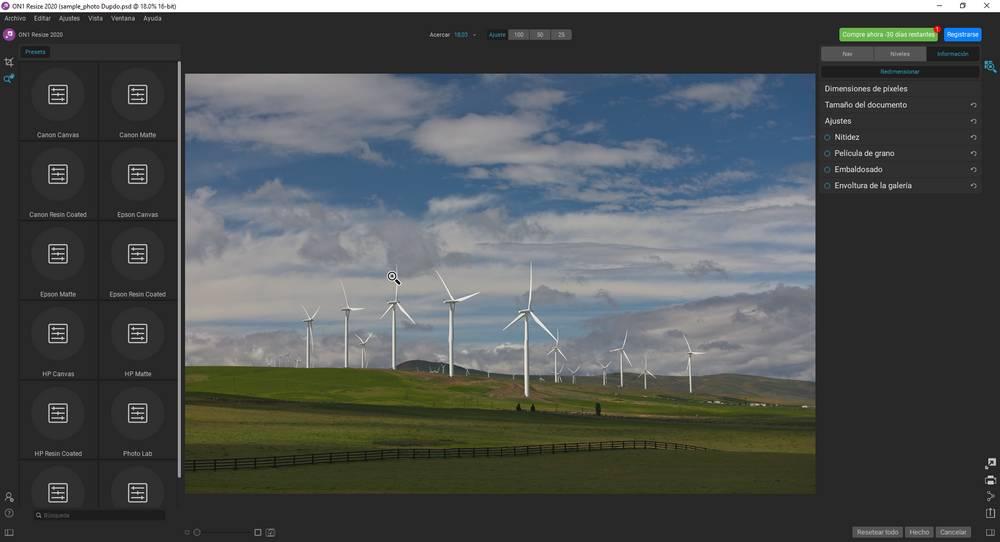The height and width of the screenshot is (542, 1000).
Task: Reset the Película de grano settings
Action: tap(973, 154)
